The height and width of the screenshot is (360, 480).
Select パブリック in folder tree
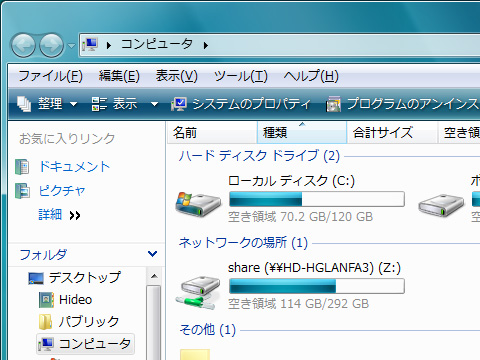[89, 321]
